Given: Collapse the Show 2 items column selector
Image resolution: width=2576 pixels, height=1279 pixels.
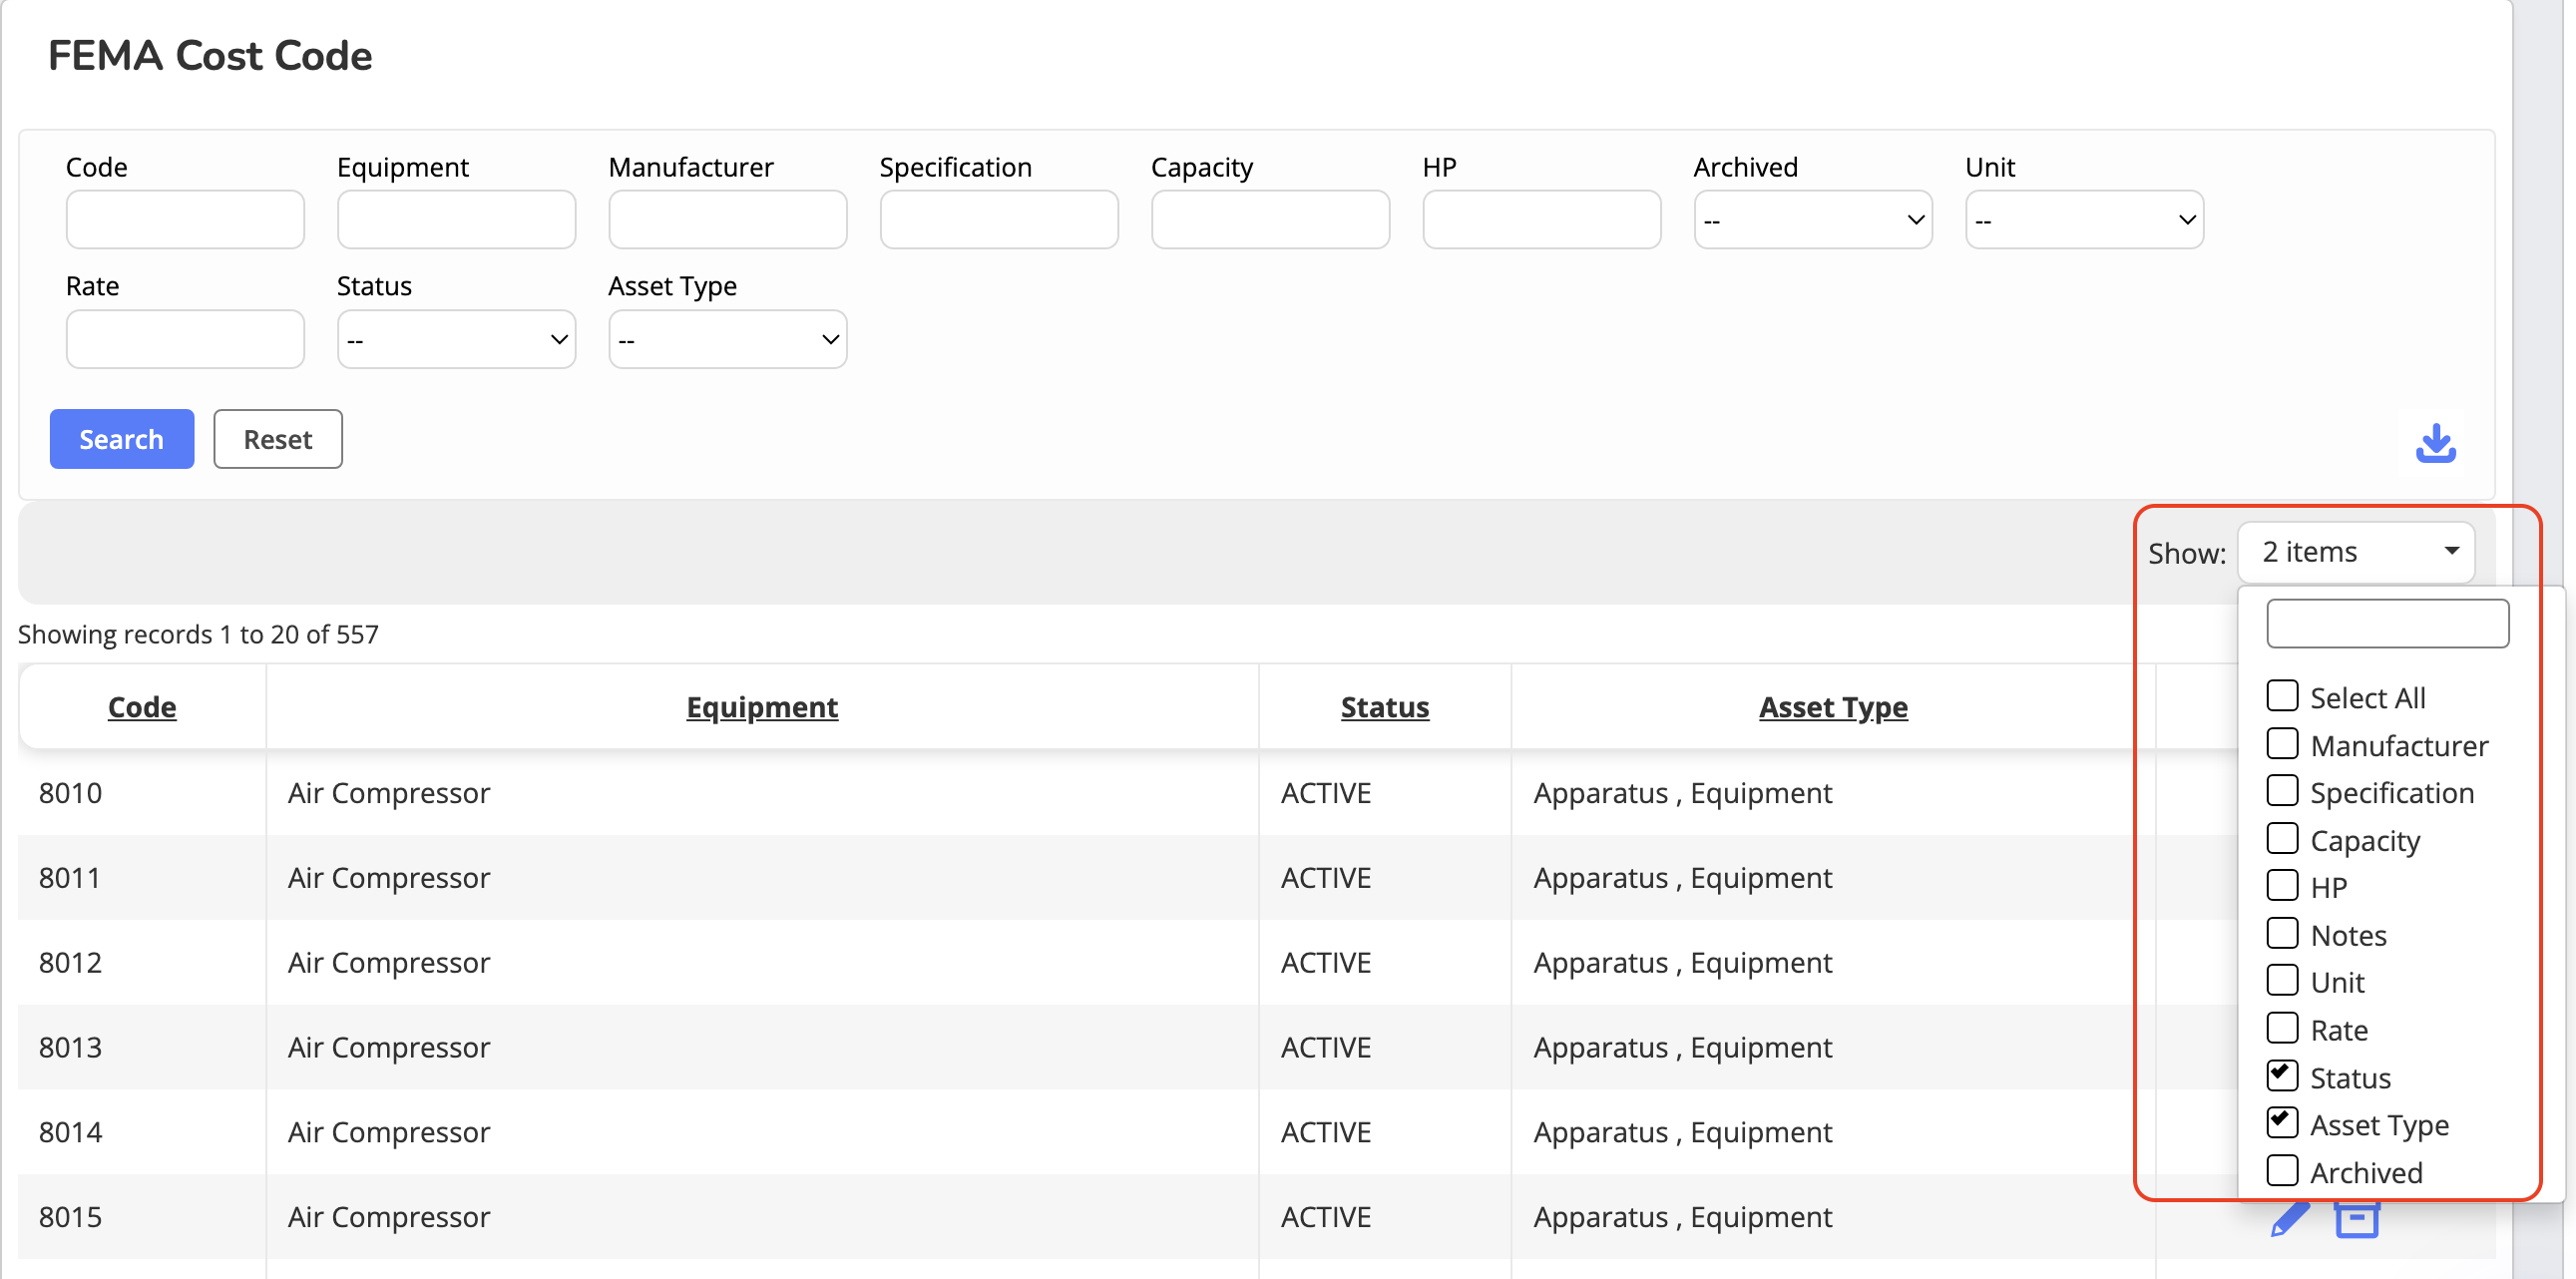Looking at the screenshot, I should (2355, 552).
